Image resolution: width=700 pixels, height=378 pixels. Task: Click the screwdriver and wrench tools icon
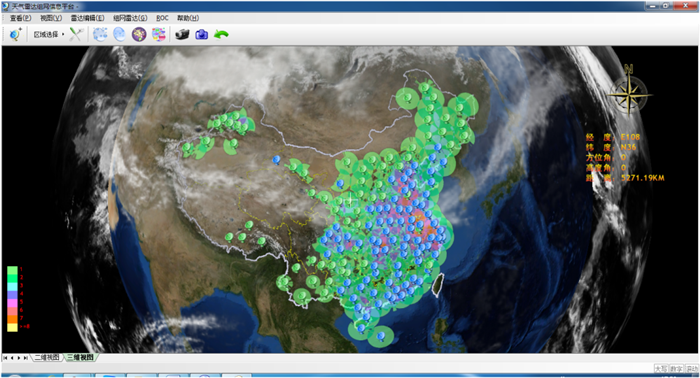76,34
